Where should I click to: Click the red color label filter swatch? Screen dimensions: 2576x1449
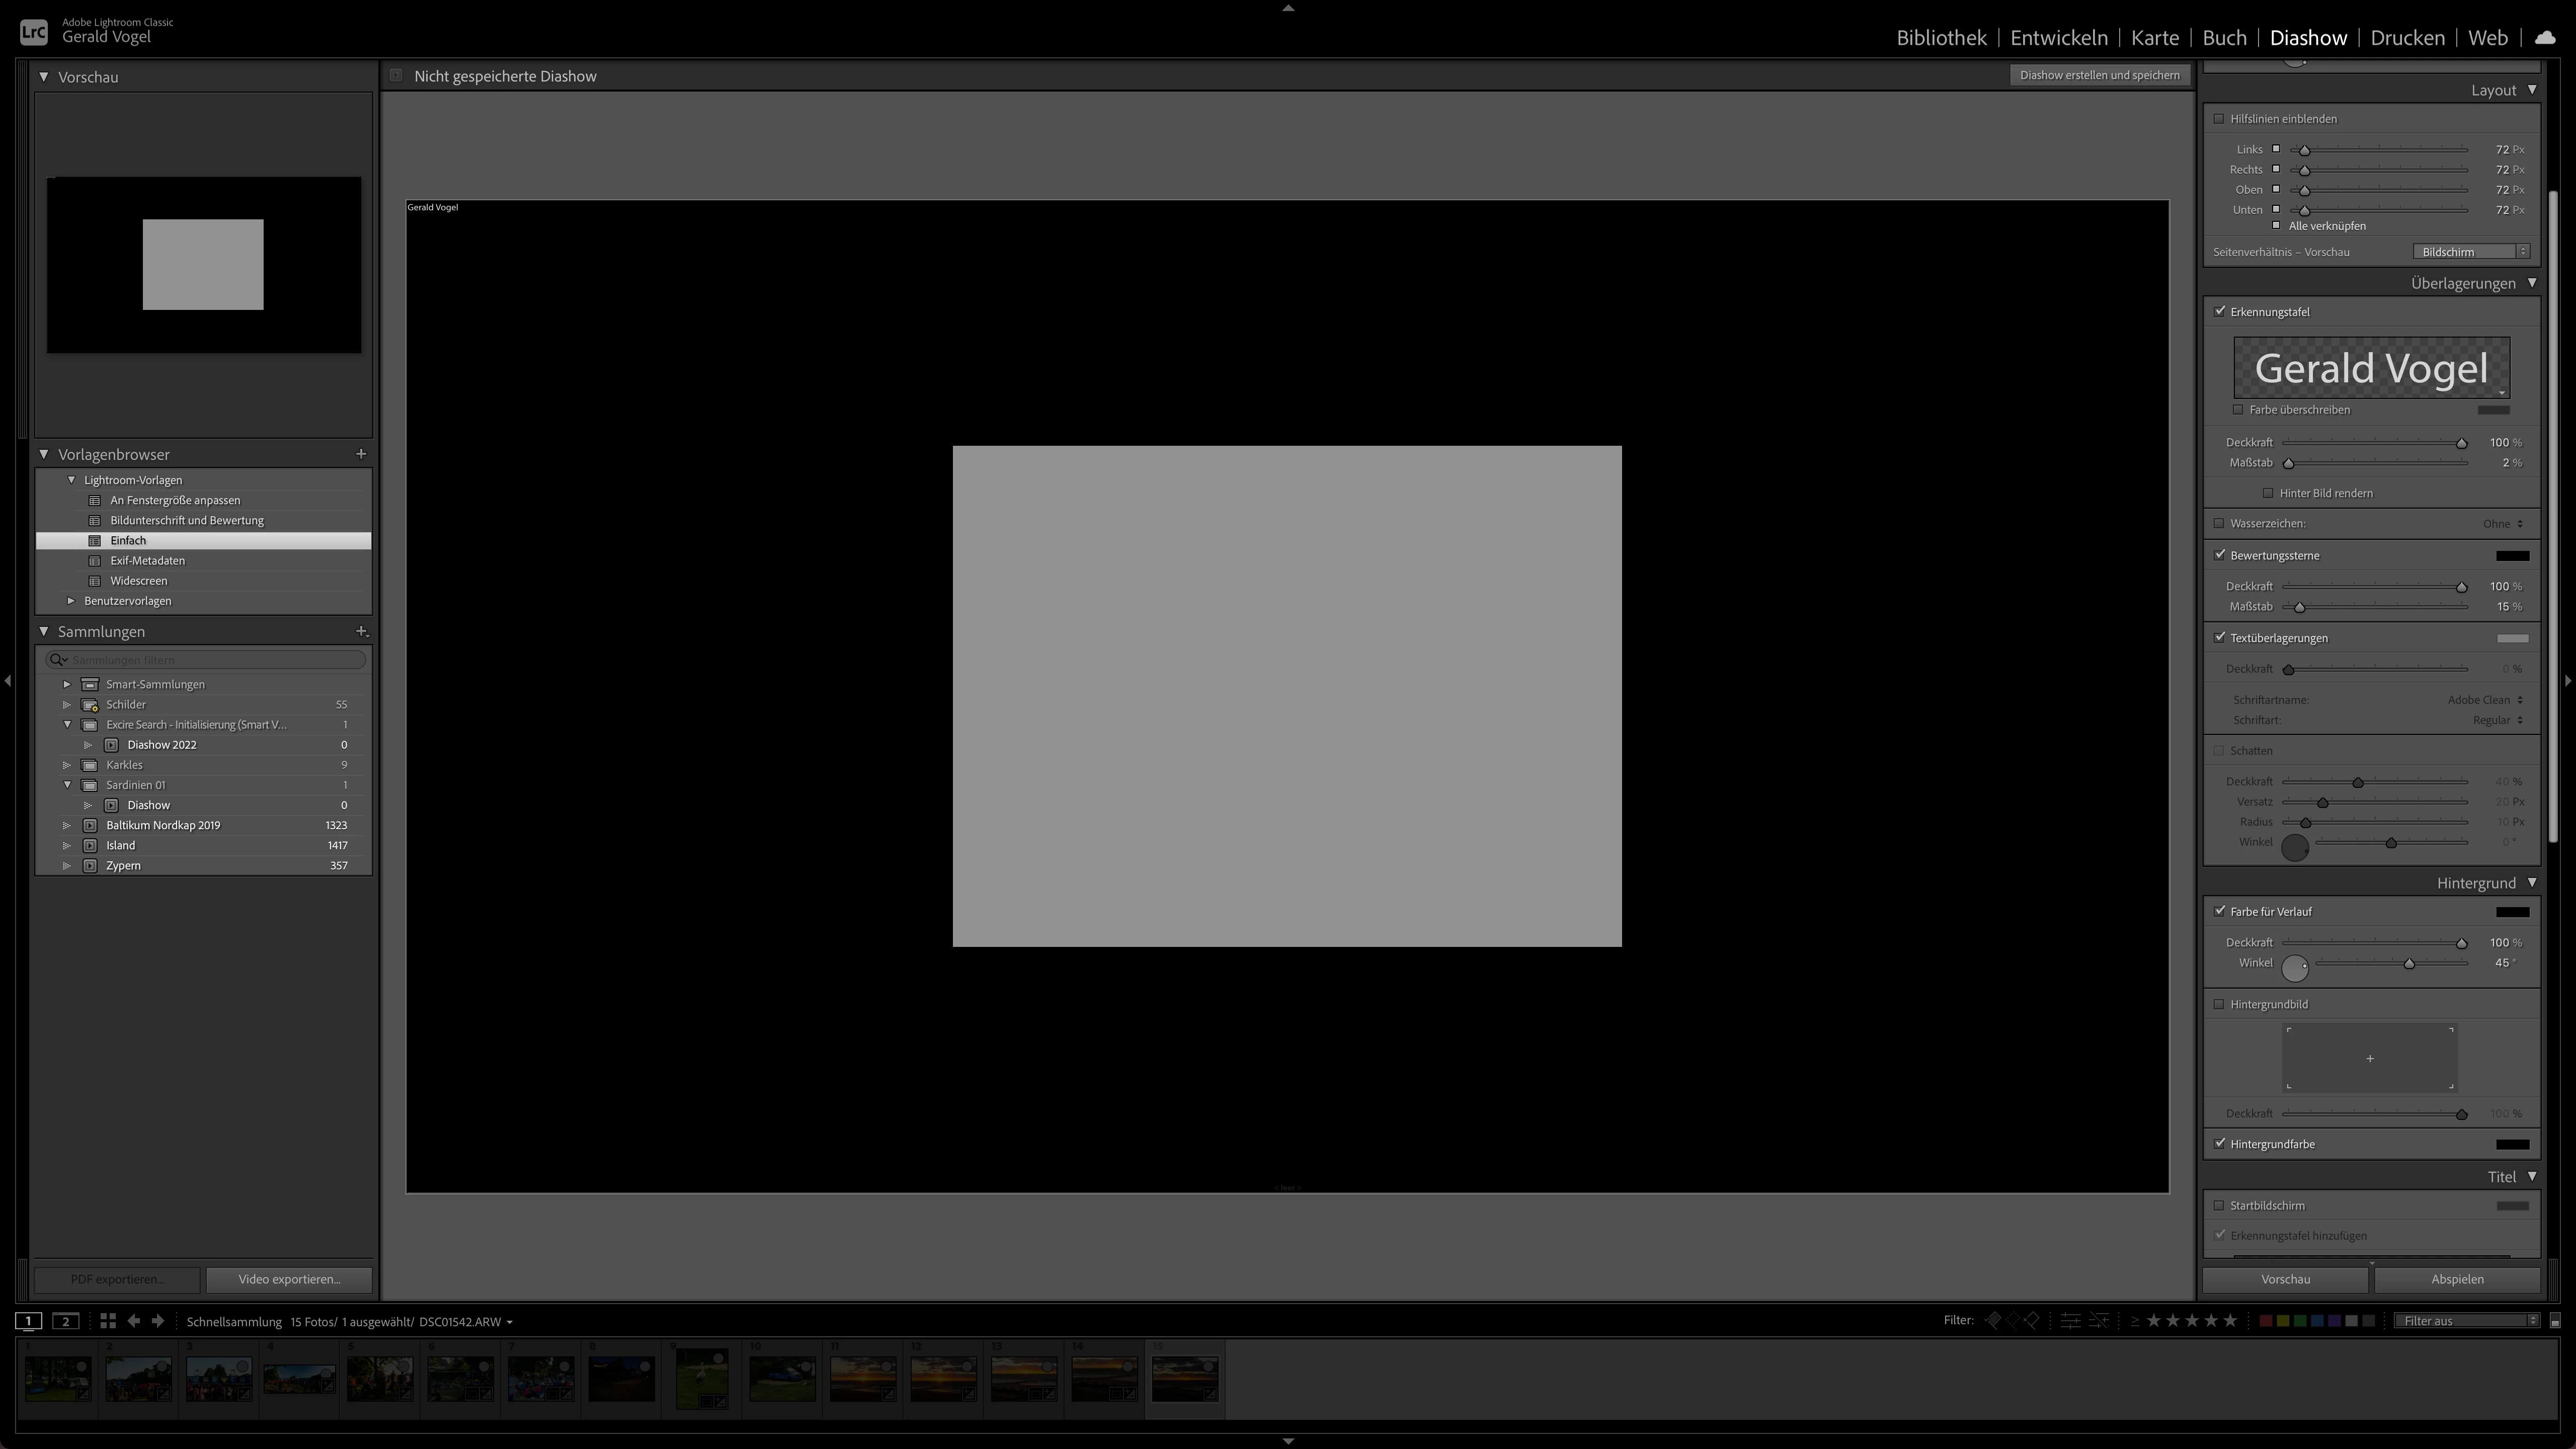(x=2266, y=1321)
